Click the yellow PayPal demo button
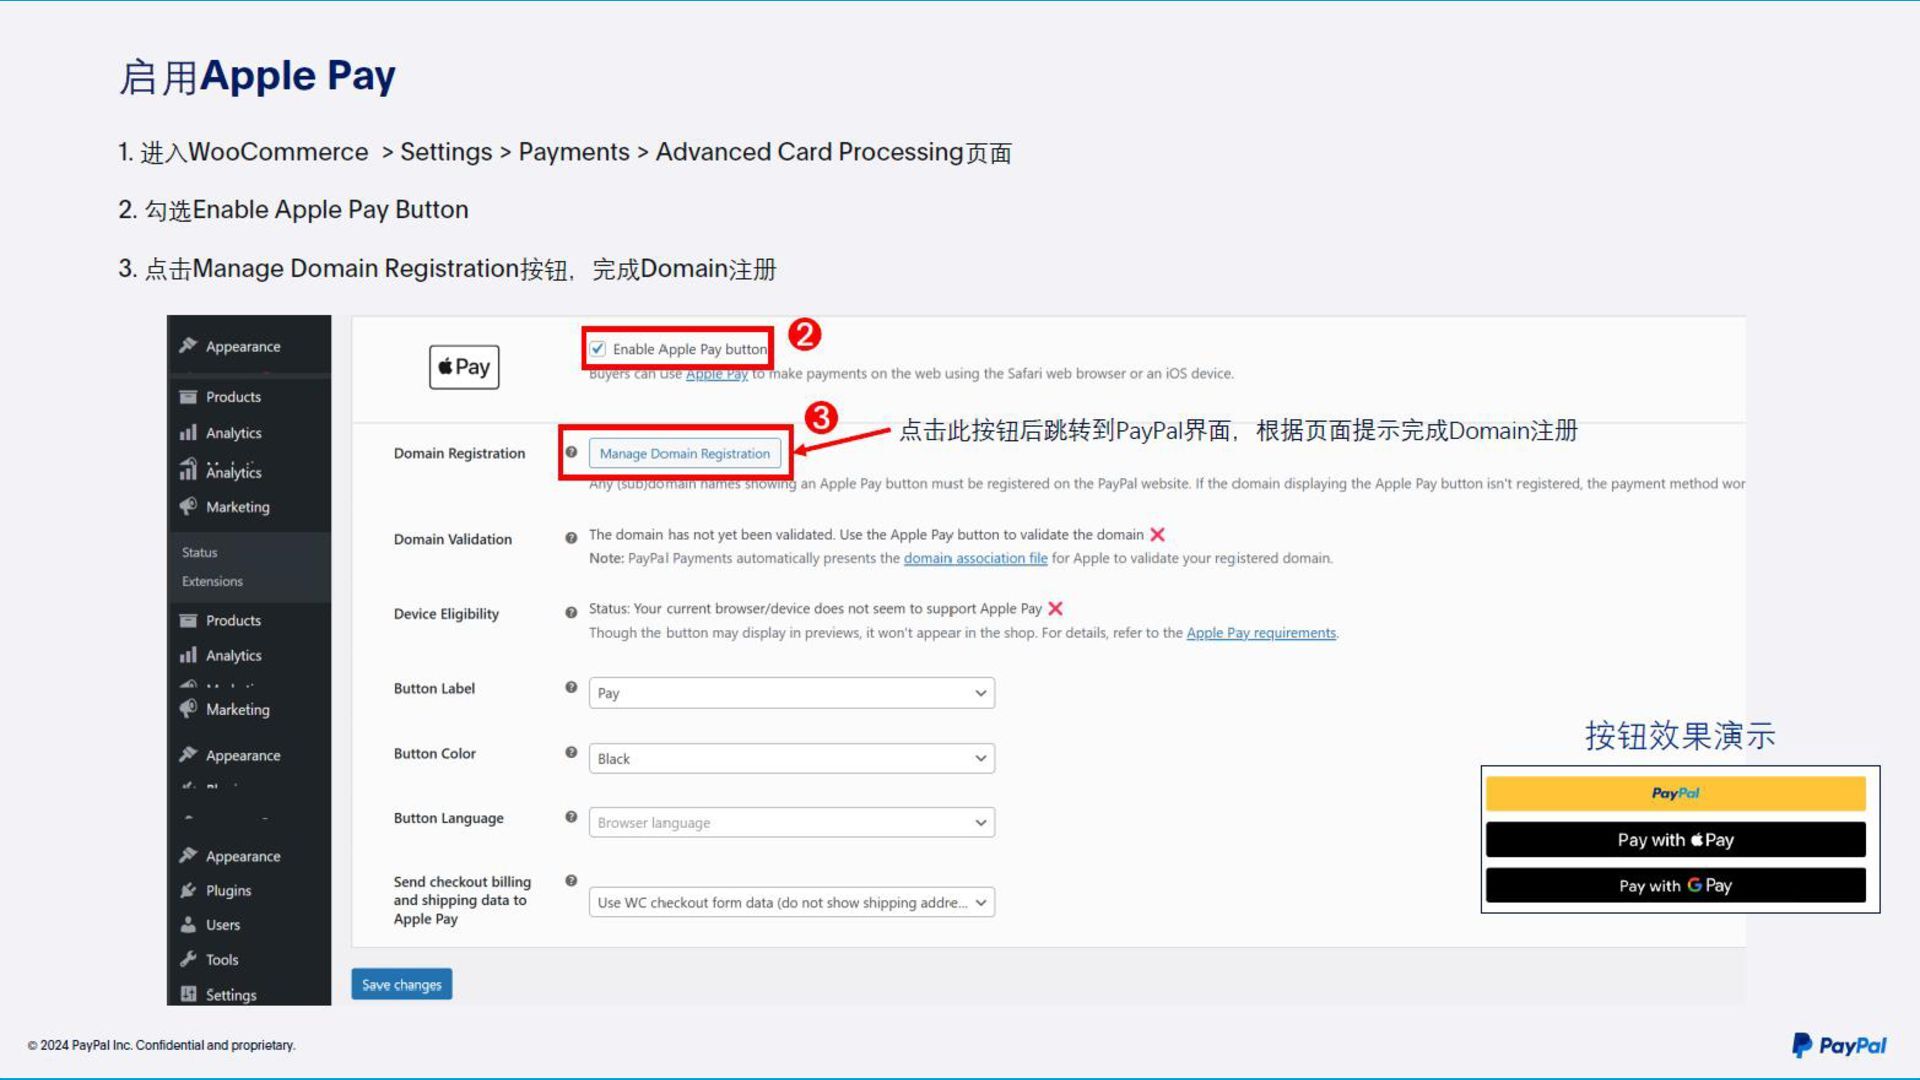 pyautogui.click(x=1676, y=793)
